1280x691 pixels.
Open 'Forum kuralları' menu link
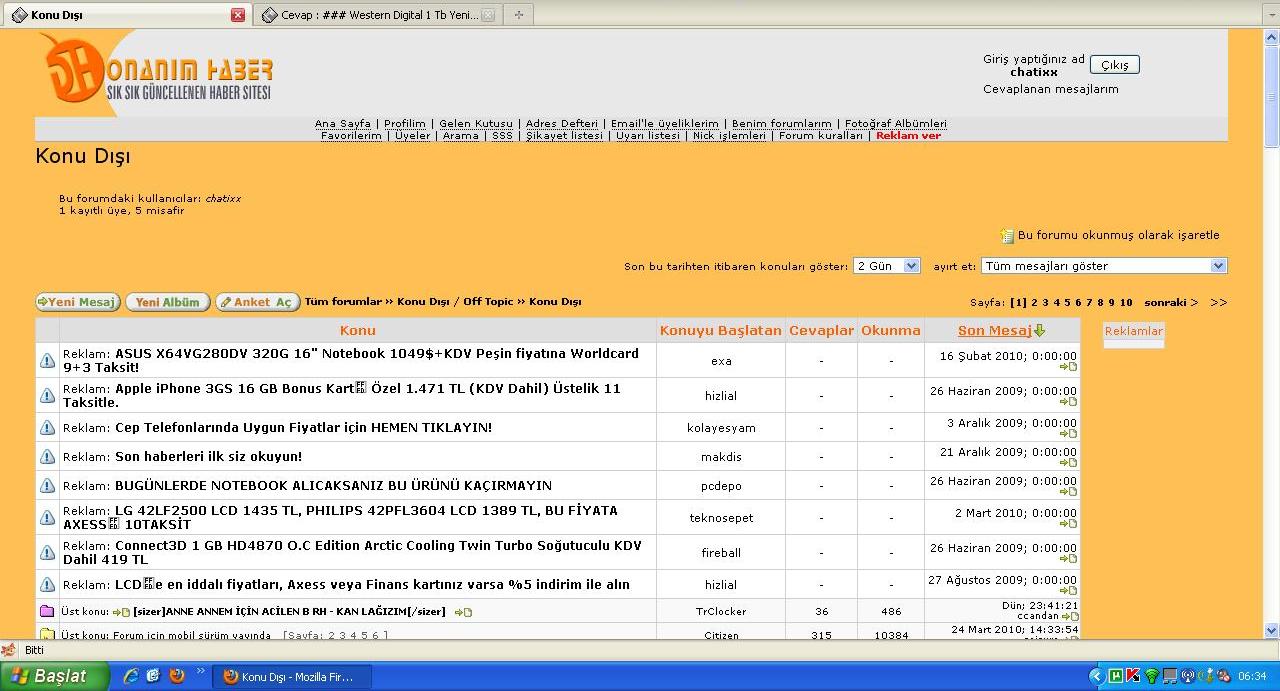tap(821, 136)
